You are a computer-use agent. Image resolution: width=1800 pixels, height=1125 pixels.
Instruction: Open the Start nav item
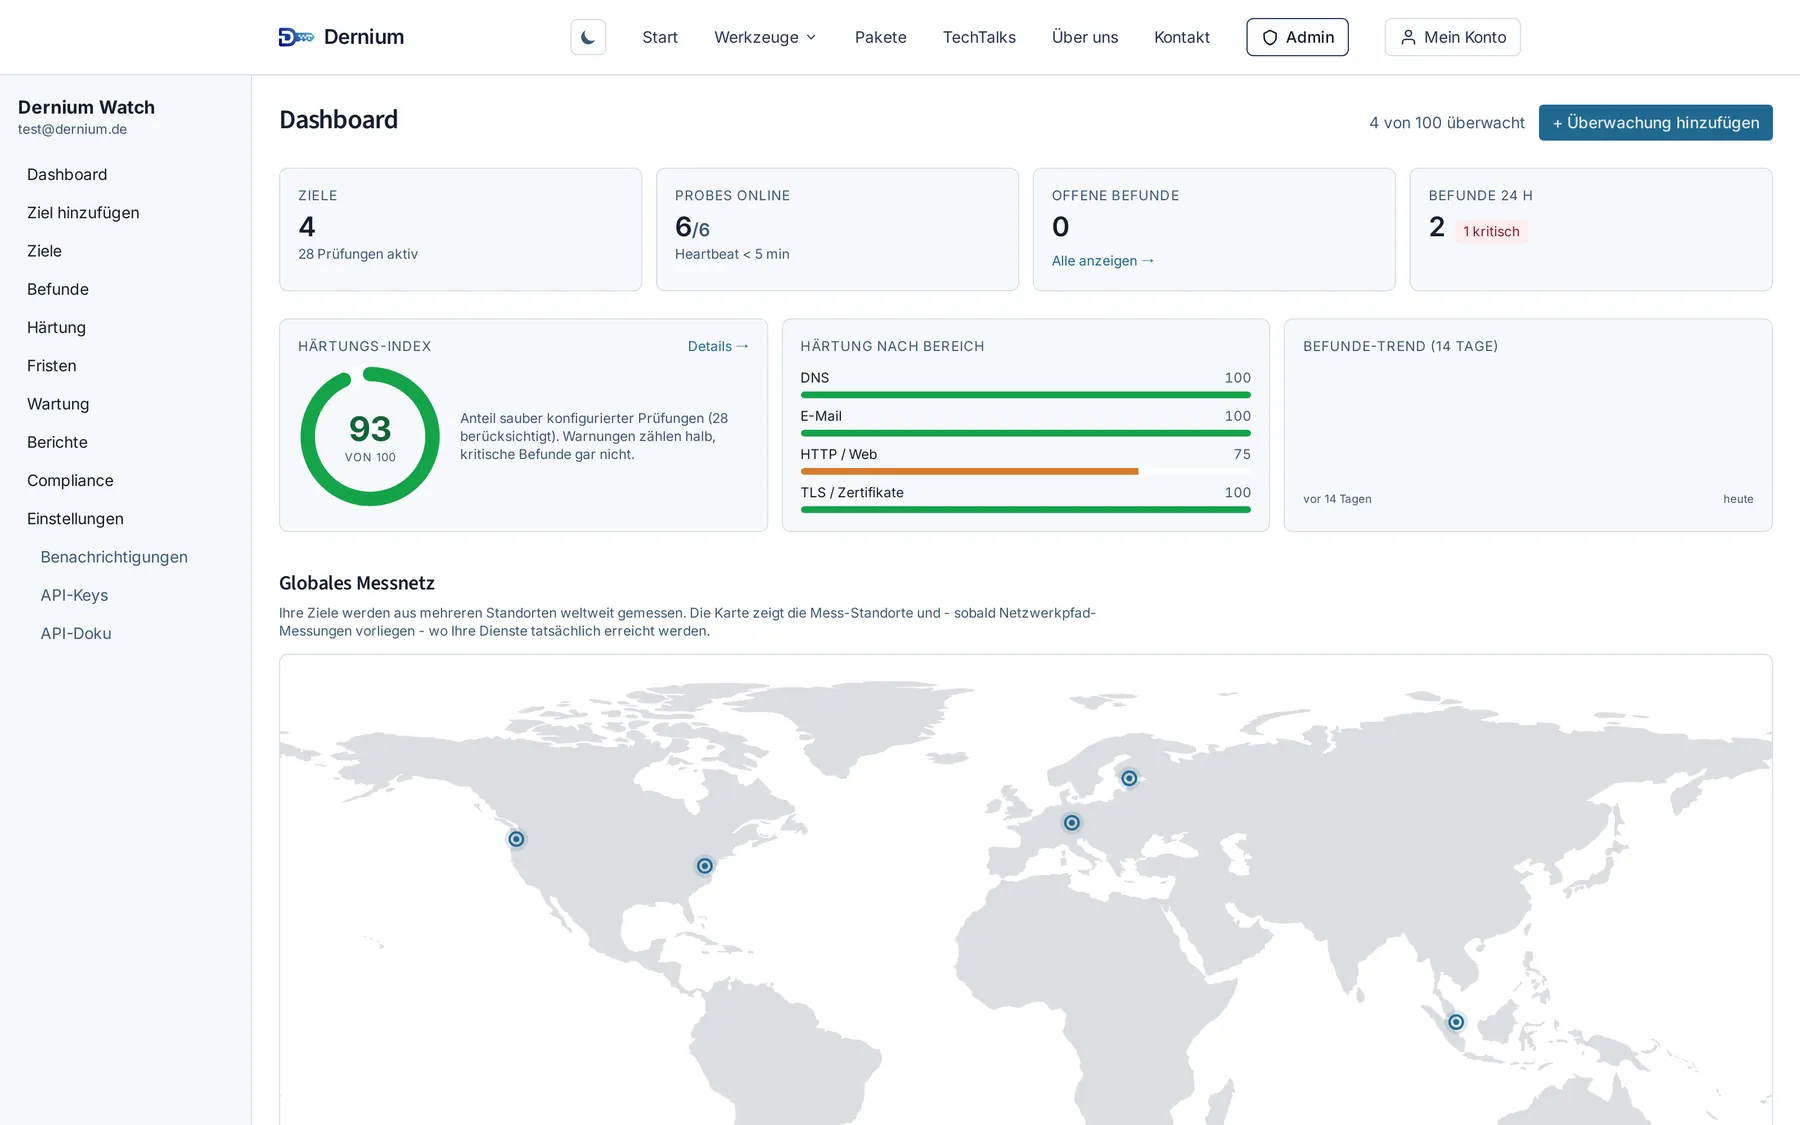tap(660, 37)
